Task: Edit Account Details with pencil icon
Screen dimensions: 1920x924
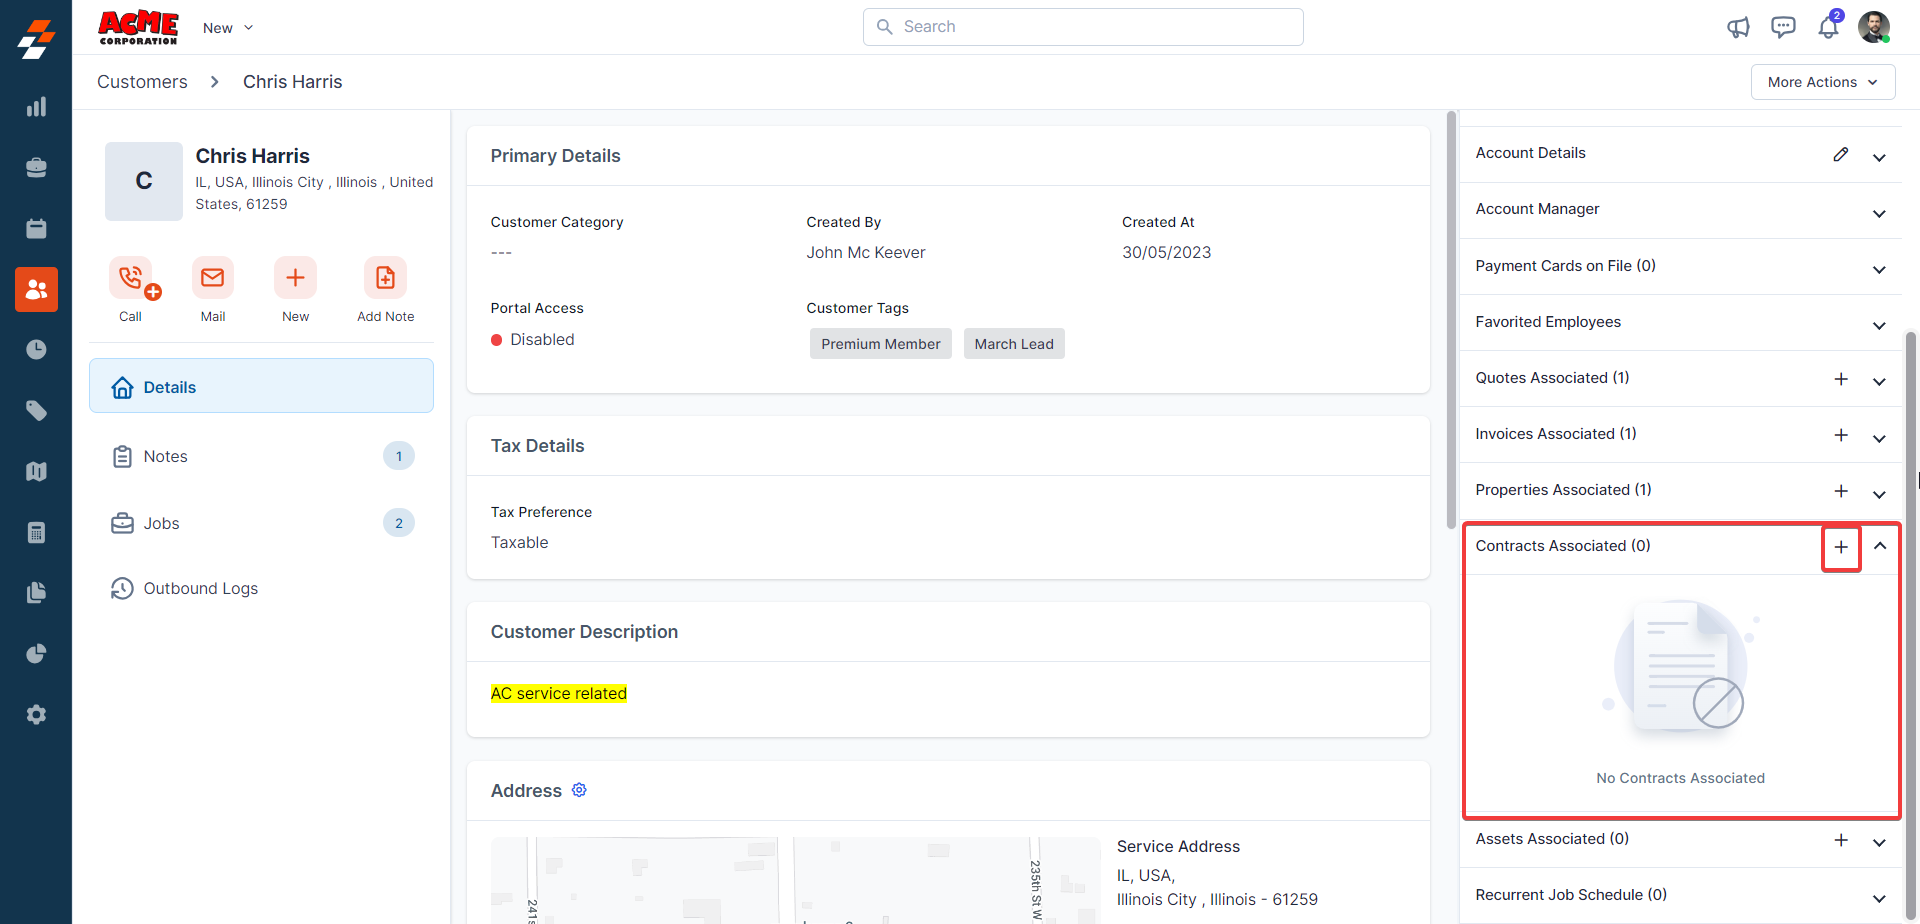Action: coord(1840,154)
